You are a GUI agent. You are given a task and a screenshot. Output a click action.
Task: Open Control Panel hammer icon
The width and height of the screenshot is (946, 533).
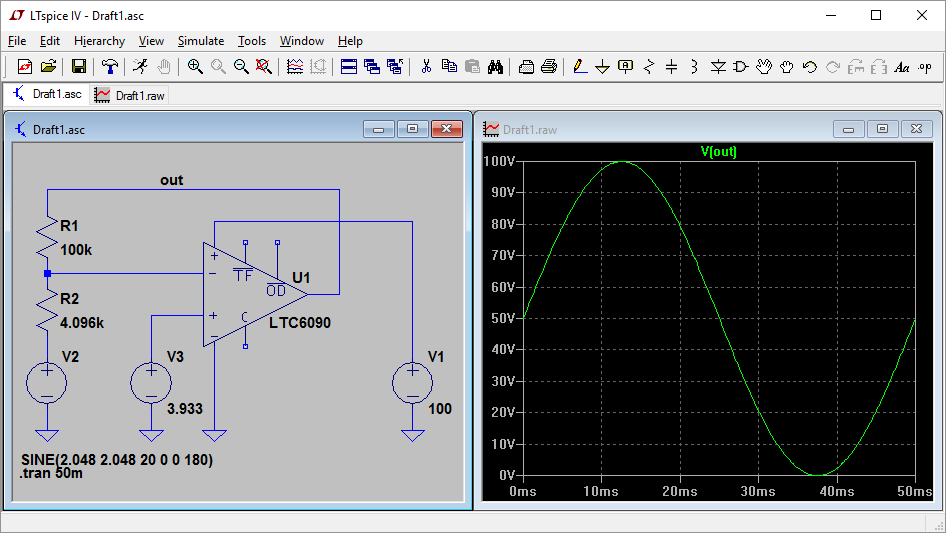click(110, 66)
